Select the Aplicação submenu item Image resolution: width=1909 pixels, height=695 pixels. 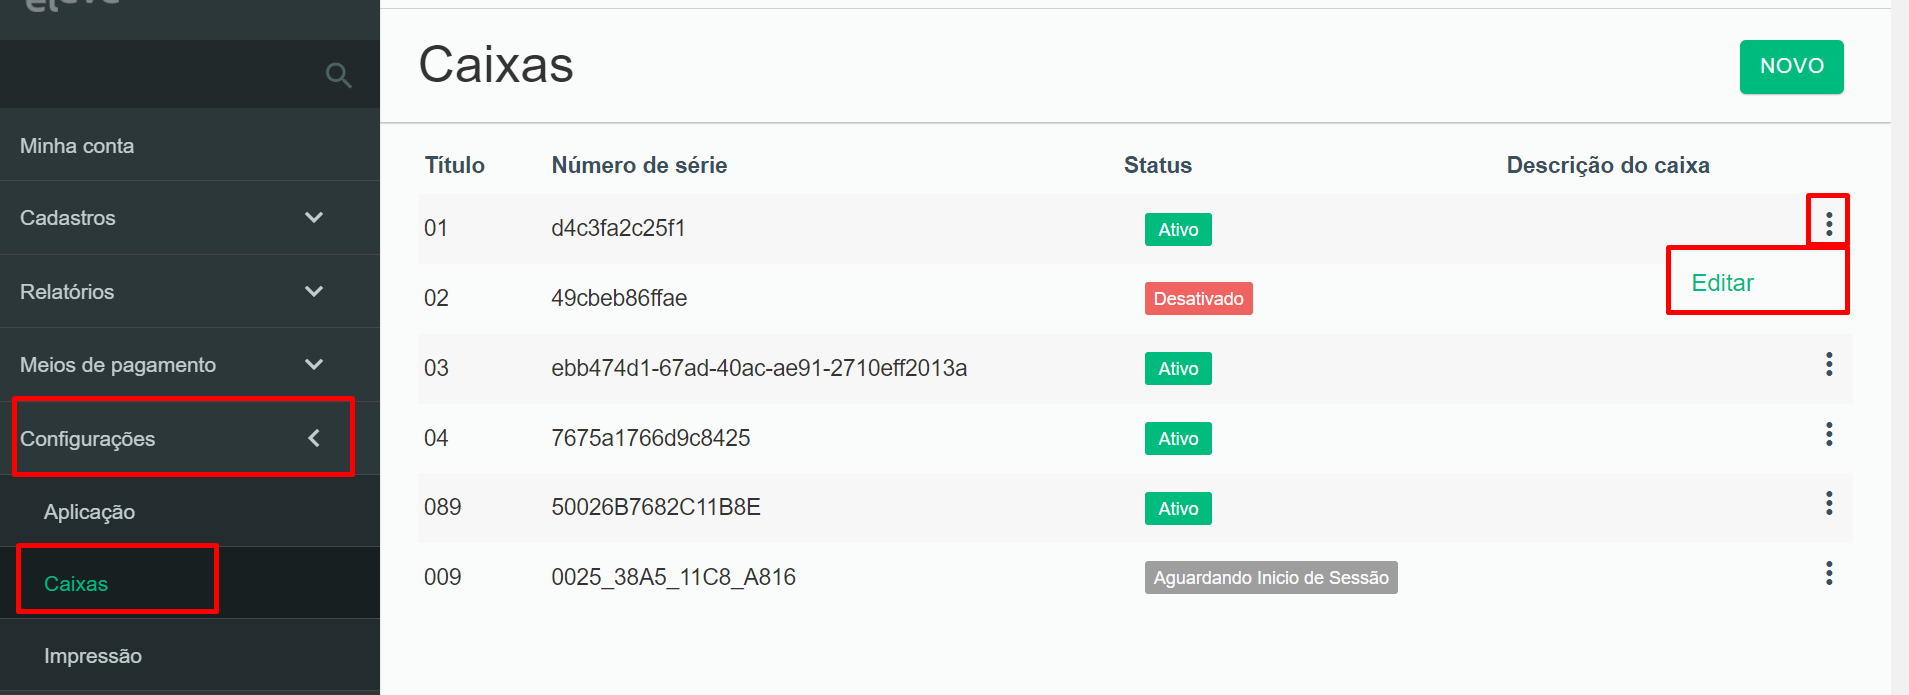89,512
